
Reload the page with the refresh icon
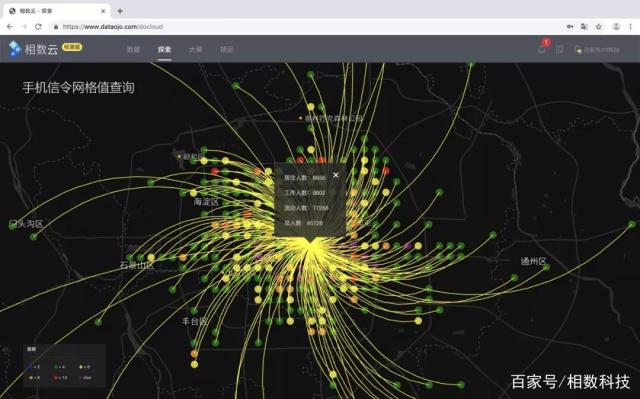pyautogui.click(x=38, y=27)
